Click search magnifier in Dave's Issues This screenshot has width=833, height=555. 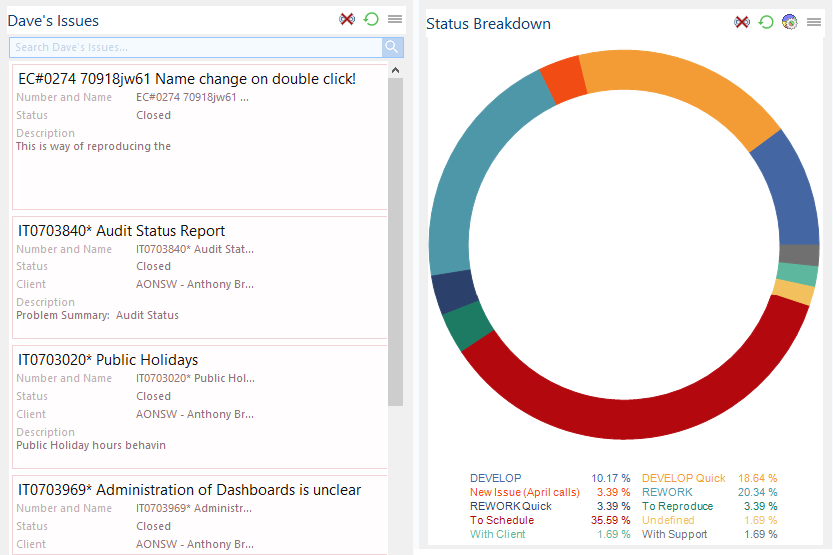tap(392, 47)
